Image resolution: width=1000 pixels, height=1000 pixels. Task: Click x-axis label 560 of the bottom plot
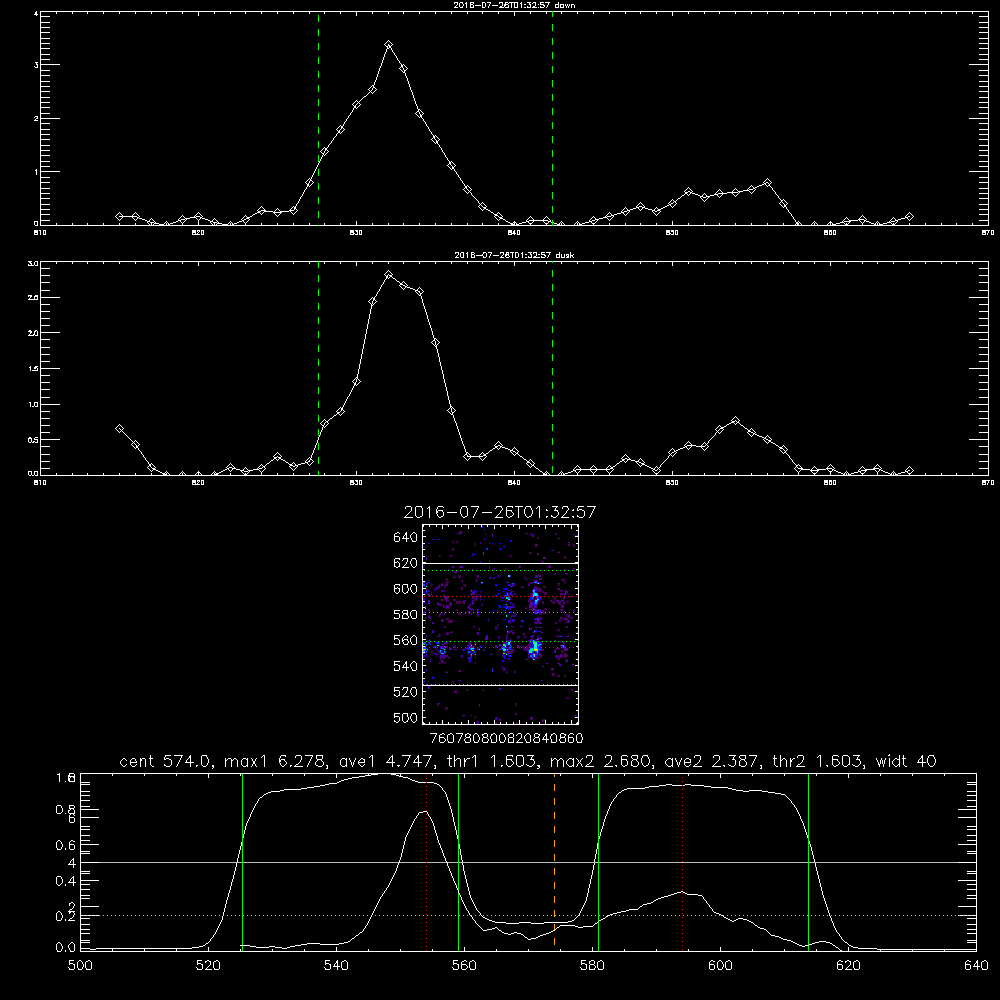click(464, 966)
